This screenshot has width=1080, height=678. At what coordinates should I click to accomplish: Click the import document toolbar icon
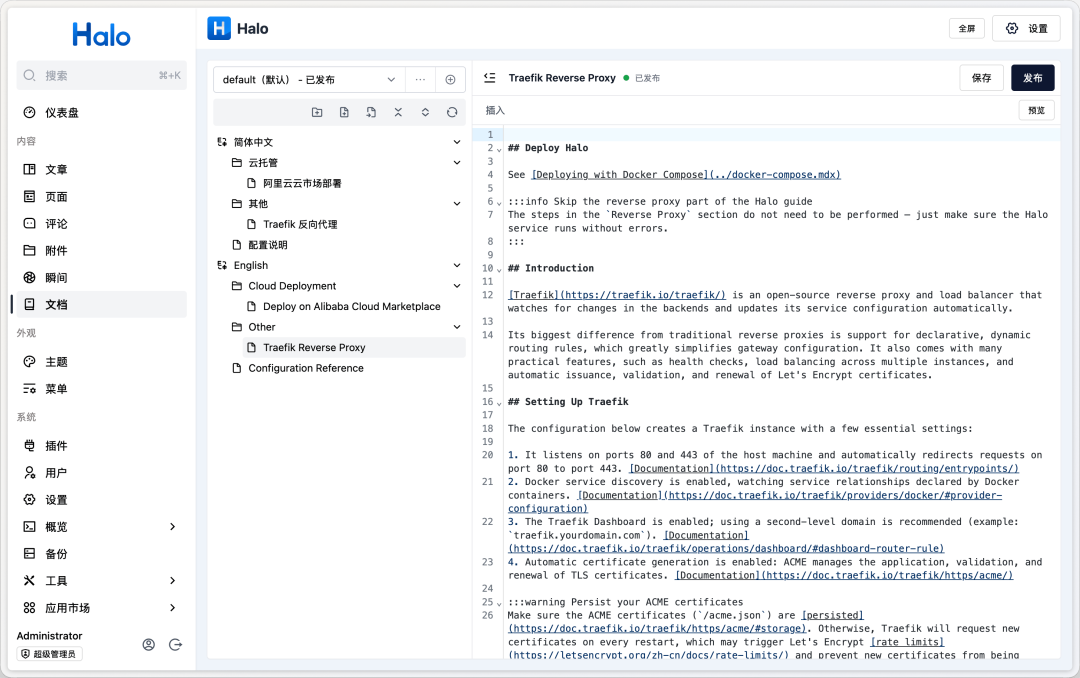[371, 112]
